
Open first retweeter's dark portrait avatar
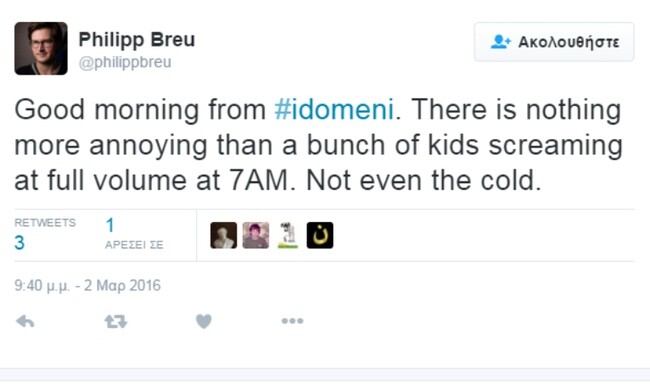(223, 235)
